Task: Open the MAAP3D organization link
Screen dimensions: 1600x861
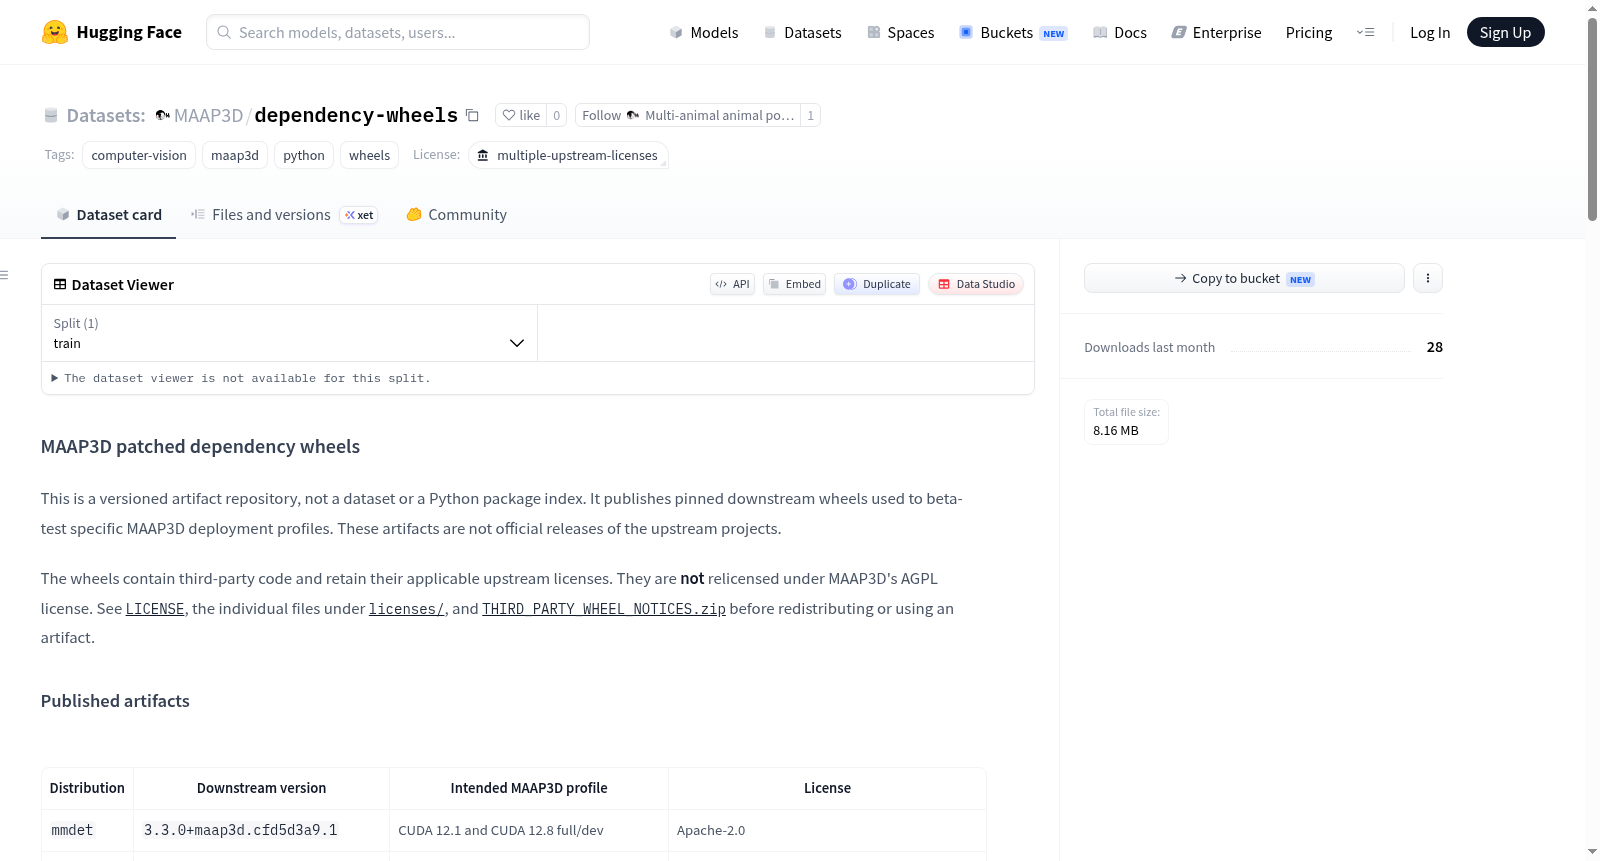Action: (208, 115)
